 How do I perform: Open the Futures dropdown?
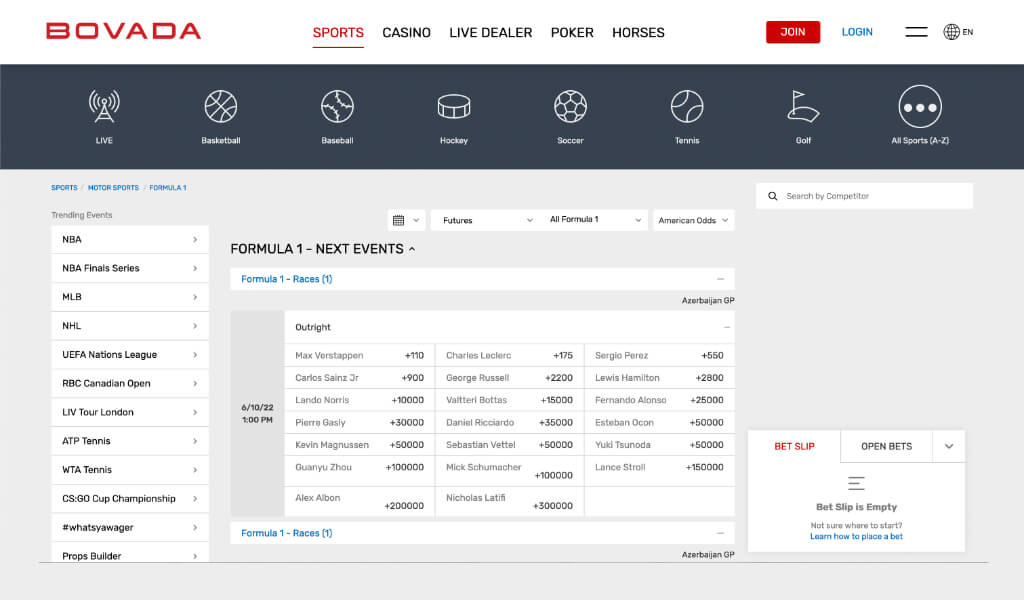487,220
